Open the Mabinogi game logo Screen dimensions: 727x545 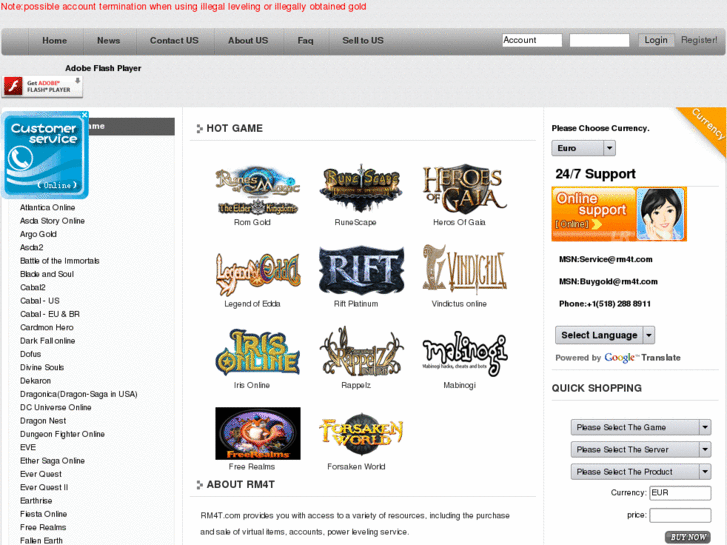[x=465, y=353]
